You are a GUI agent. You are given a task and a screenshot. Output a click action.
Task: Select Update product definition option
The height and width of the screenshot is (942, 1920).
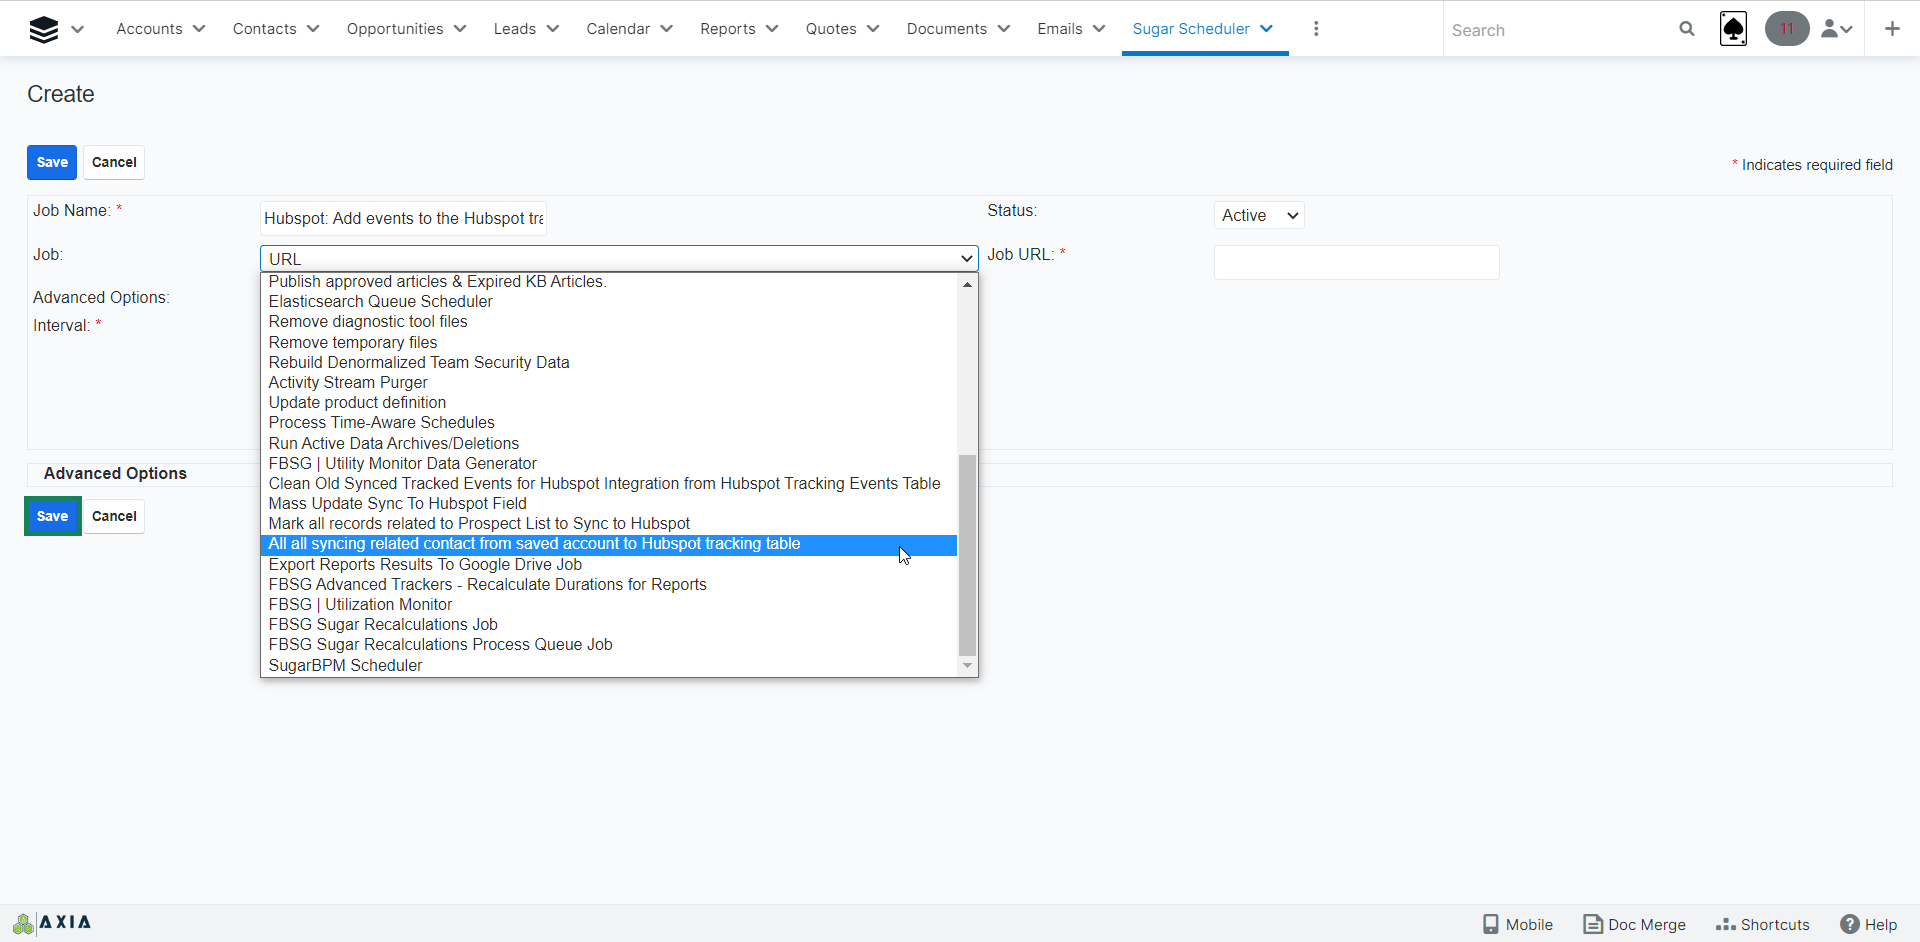coord(609,403)
